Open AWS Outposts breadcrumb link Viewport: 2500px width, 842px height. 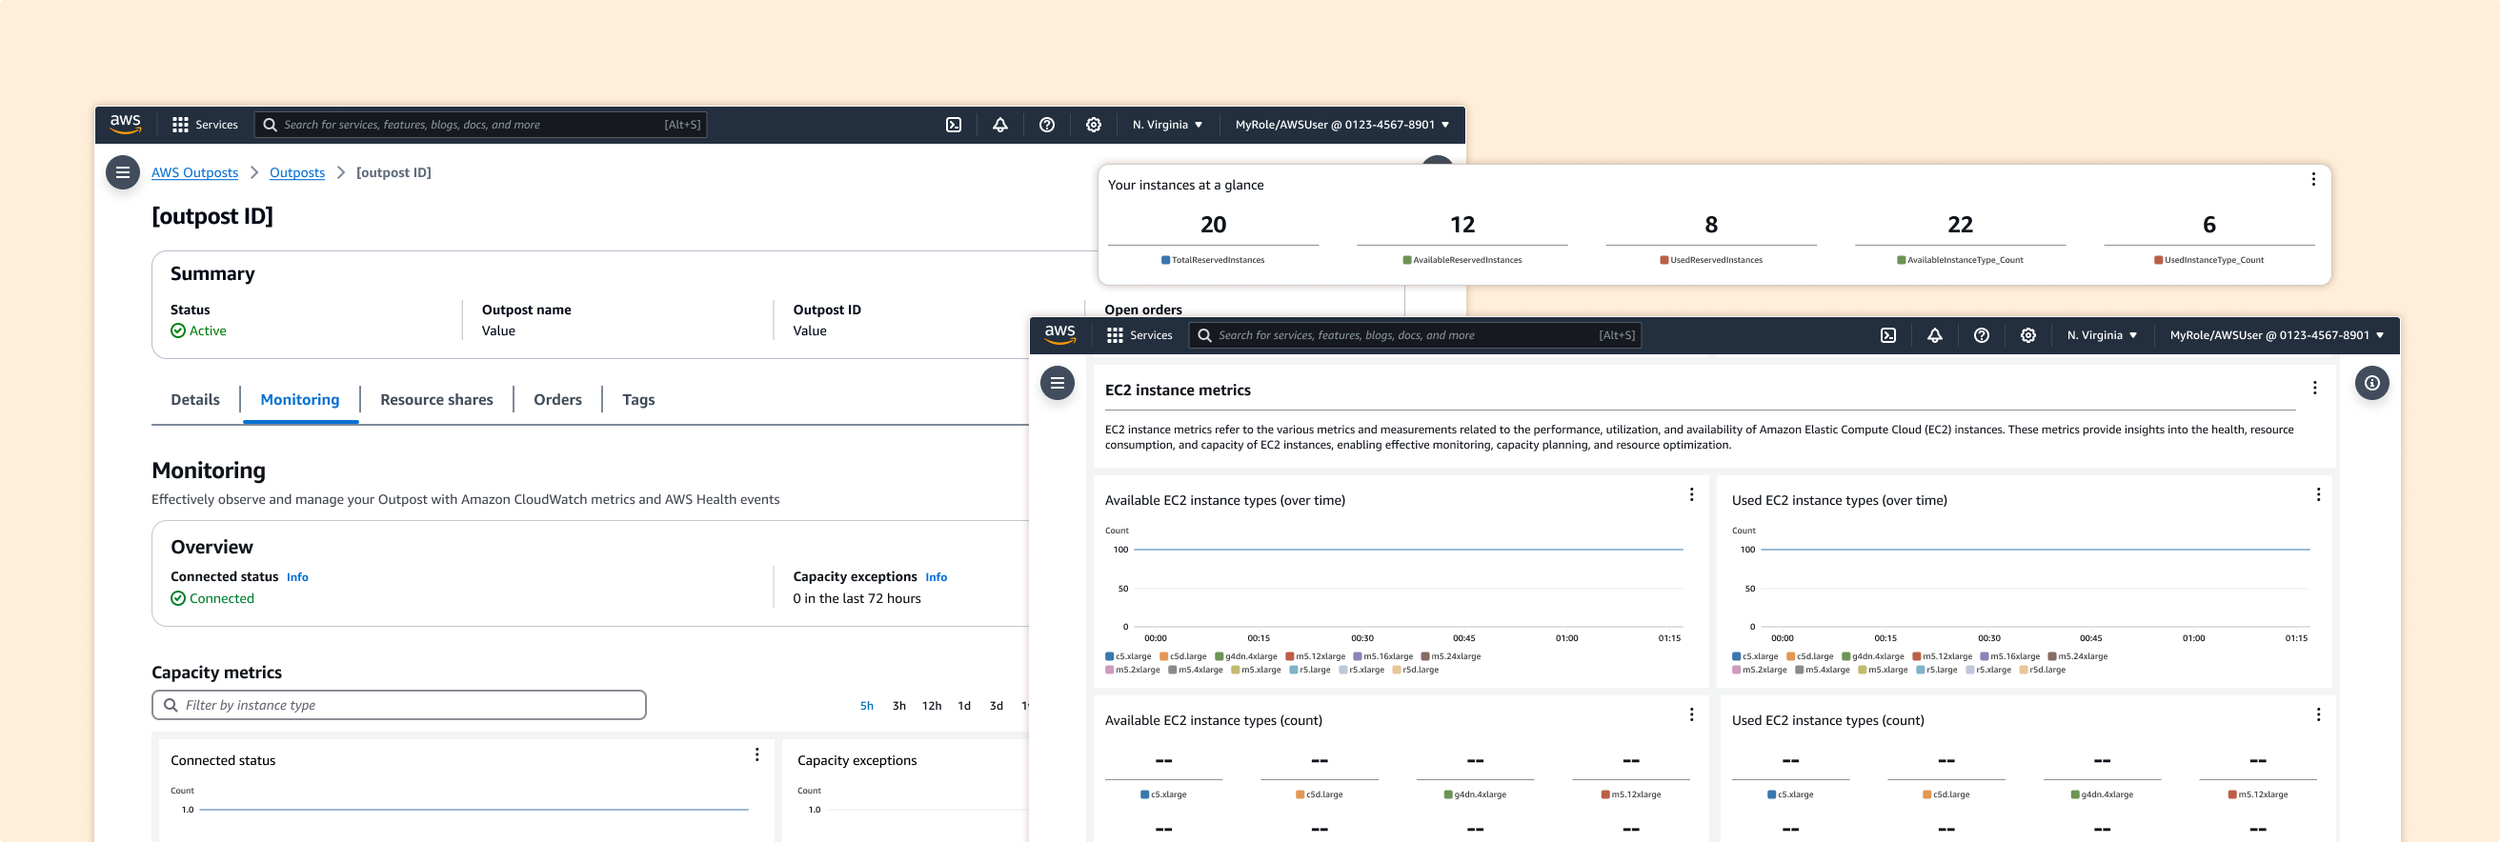coord(195,173)
